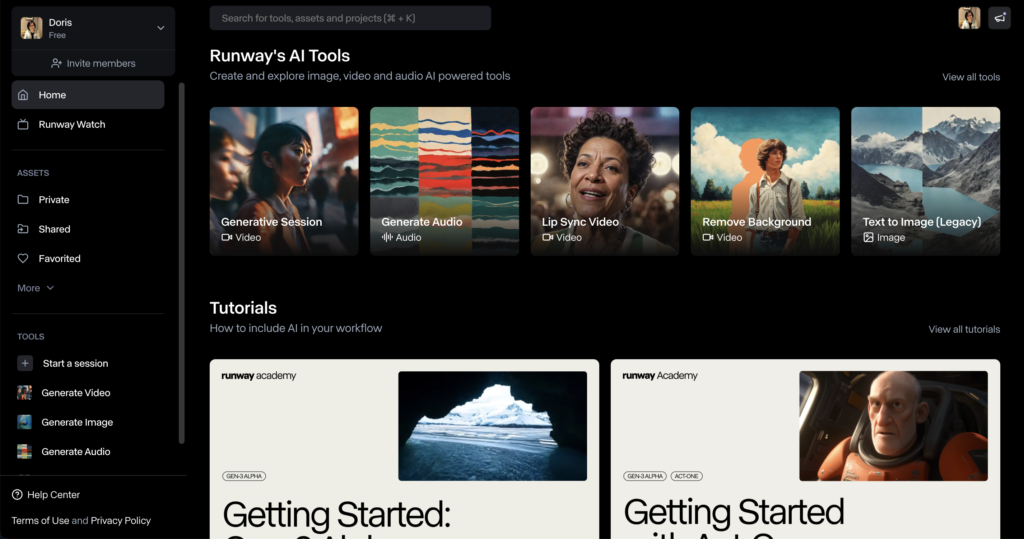The width and height of the screenshot is (1024, 539).
Task: Open the profile avatar in top right
Action: point(969,18)
